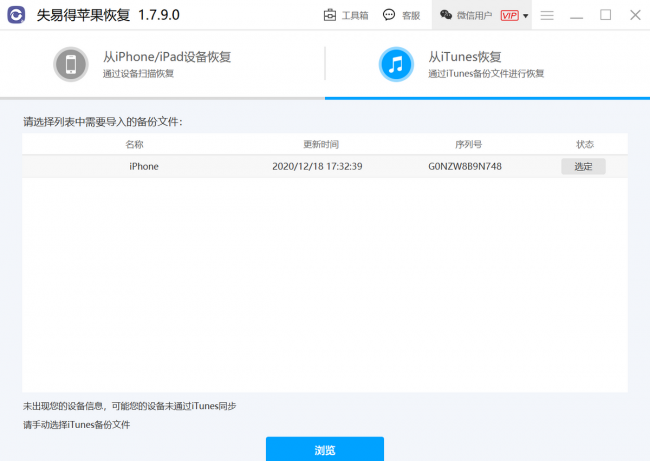
Task: Minimize the application window
Action: point(576,18)
